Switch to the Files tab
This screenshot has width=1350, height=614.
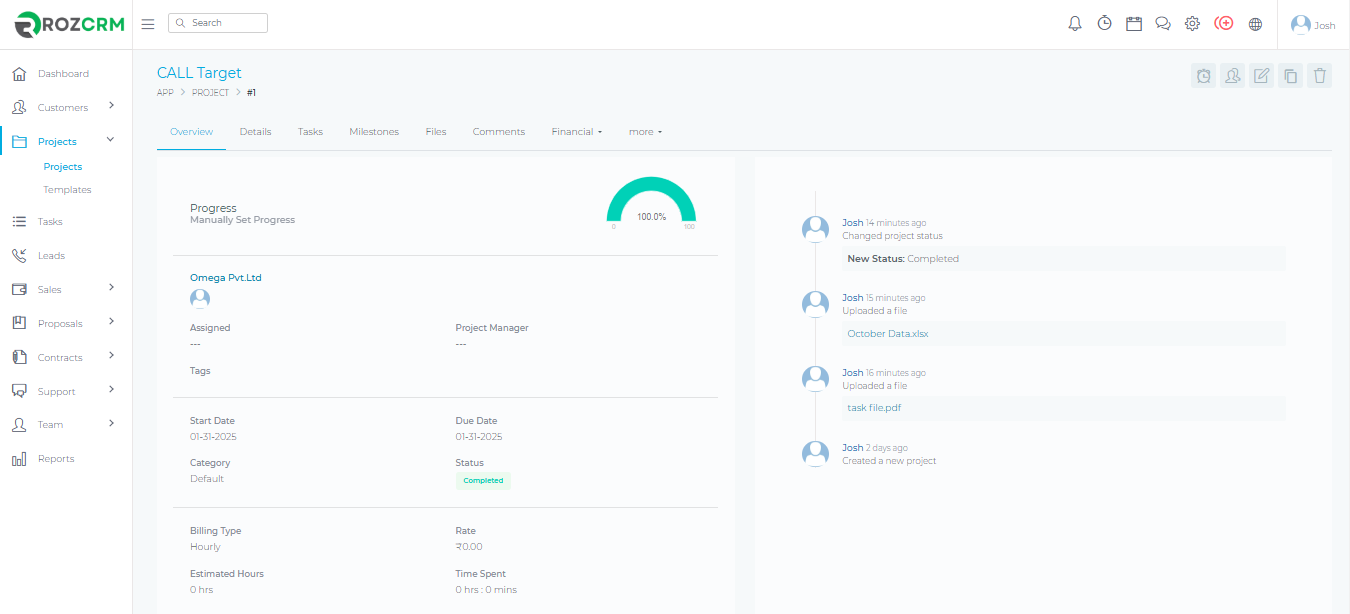coord(435,132)
